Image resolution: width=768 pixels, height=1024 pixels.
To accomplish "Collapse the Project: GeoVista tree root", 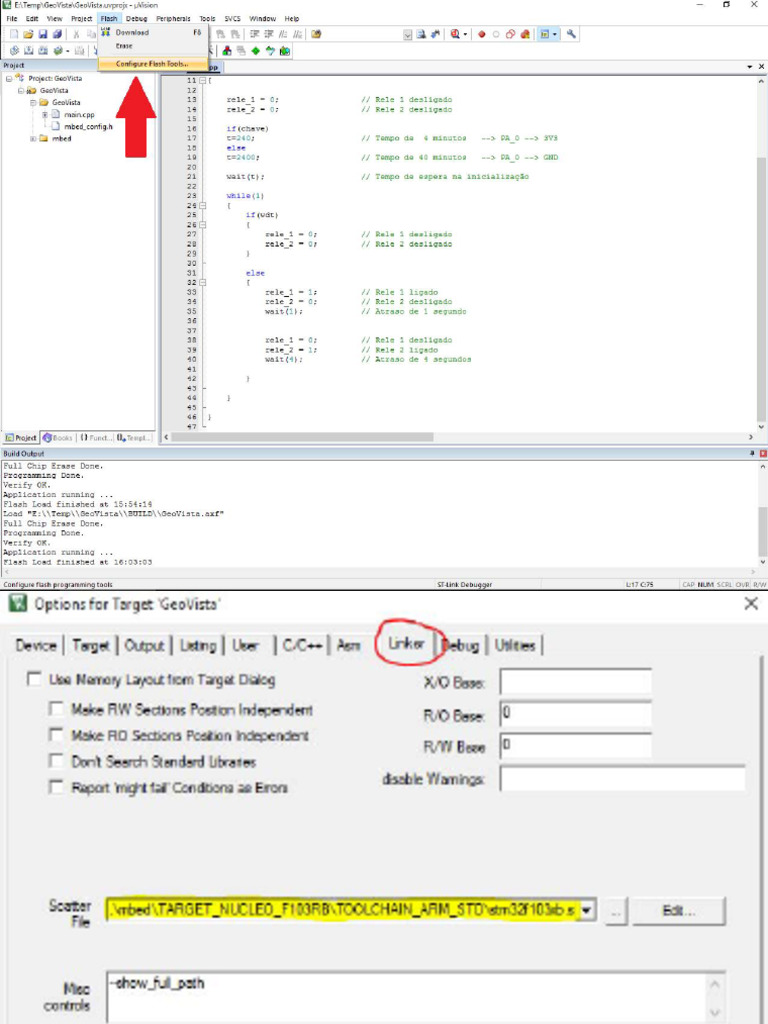I will pos(9,78).
